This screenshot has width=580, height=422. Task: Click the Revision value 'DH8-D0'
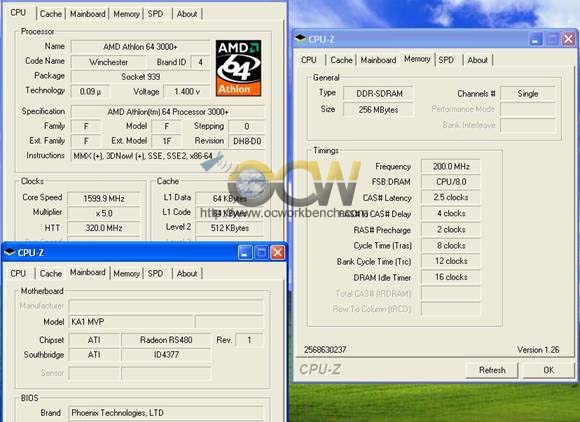[x=247, y=141]
